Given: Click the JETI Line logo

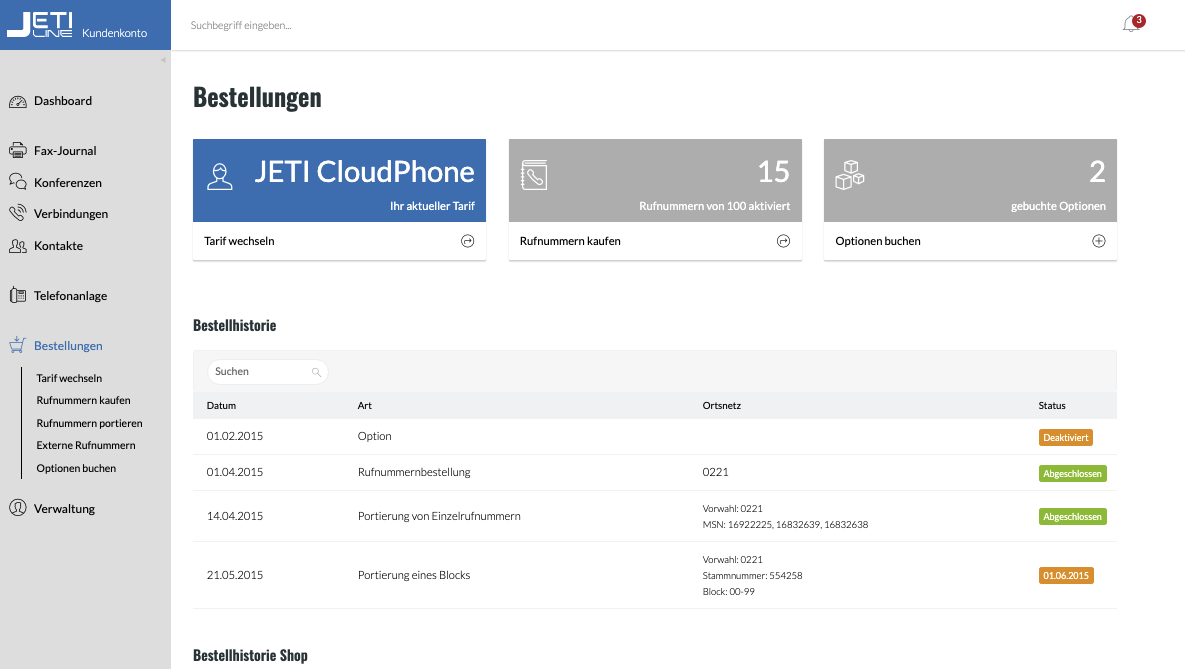Looking at the screenshot, I should 40,25.
